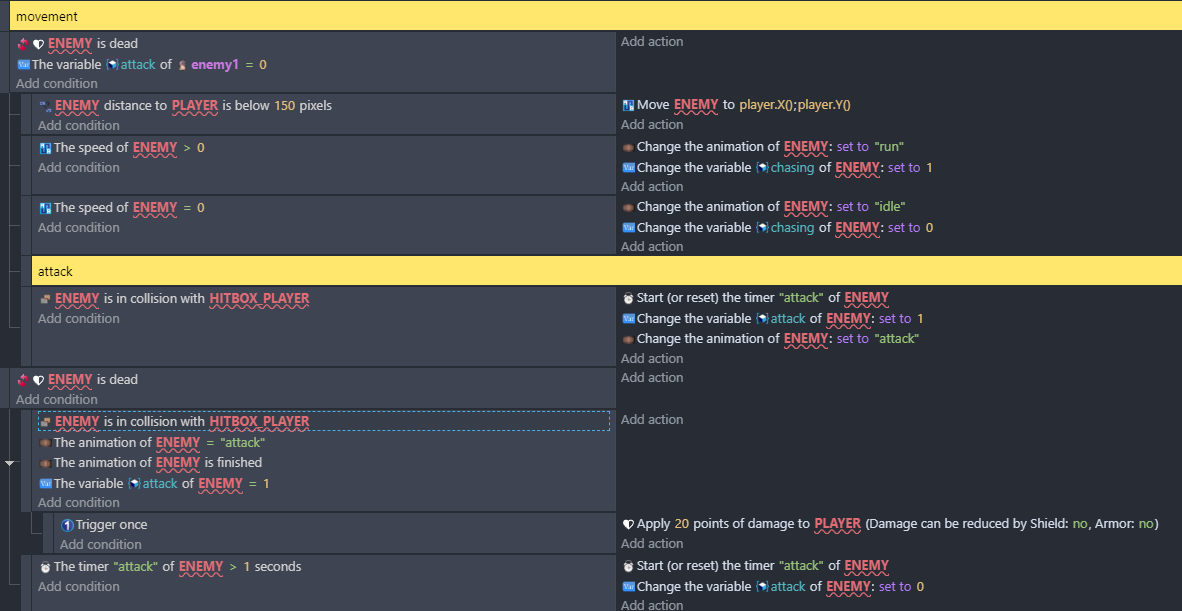
Task: Click "Add action" below Move ENEMY to player
Action: (x=652, y=125)
